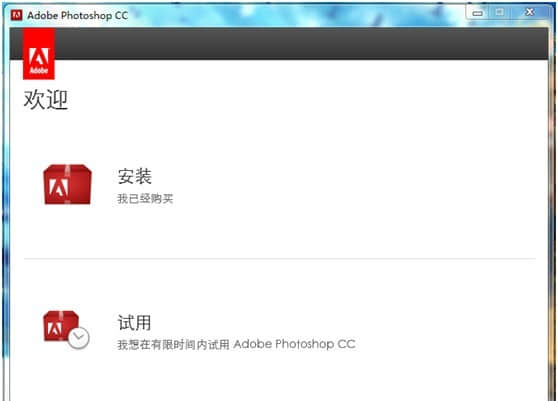Click the 欢迎 welcome heading
The height and width of the screenshot is (417, 558).
point(46,100)
